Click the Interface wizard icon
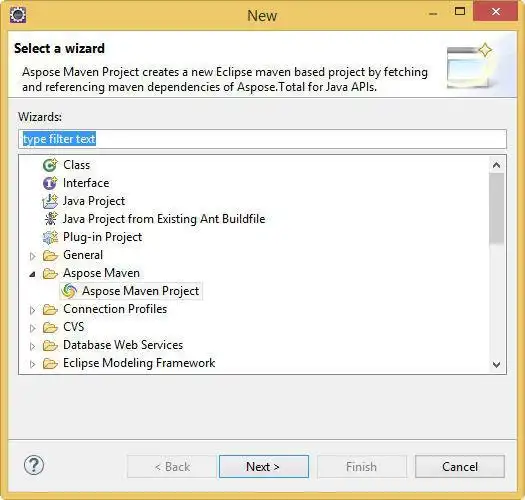Image resolution: width=525 pixels, height=500 pixels. tap(50, 183)
